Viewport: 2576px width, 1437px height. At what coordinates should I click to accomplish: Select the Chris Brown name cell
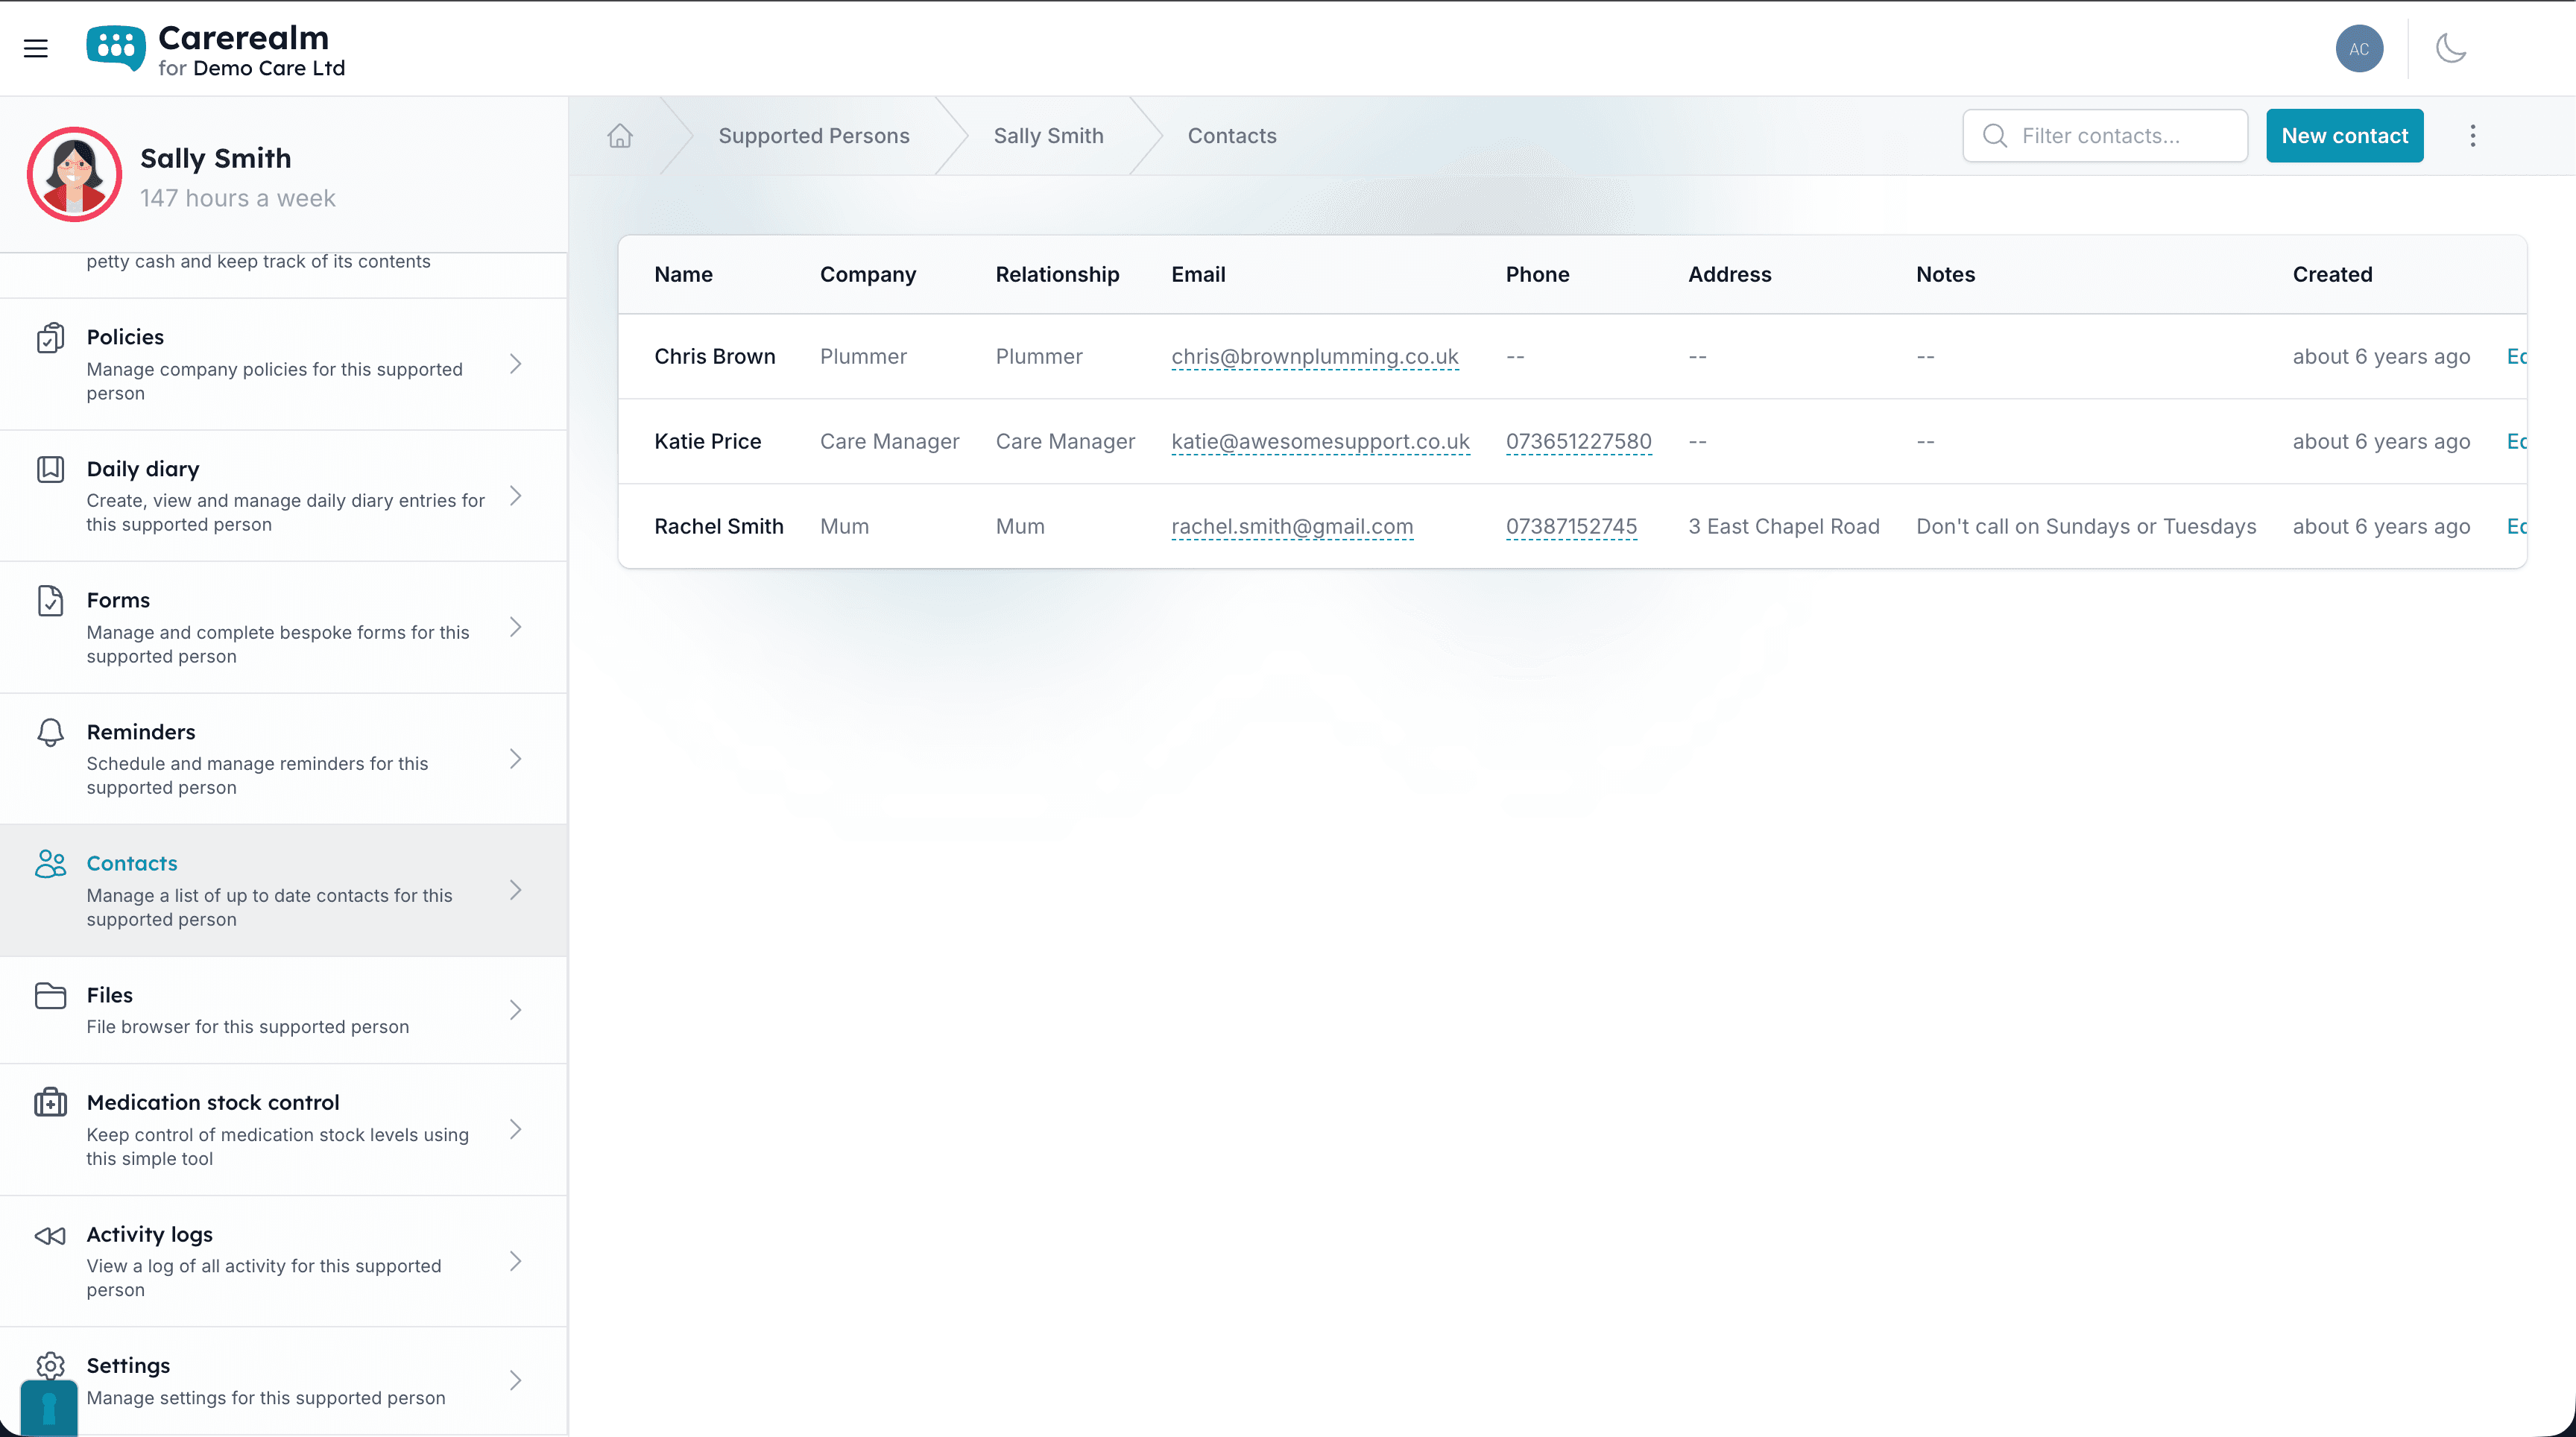tap(715, 357)
